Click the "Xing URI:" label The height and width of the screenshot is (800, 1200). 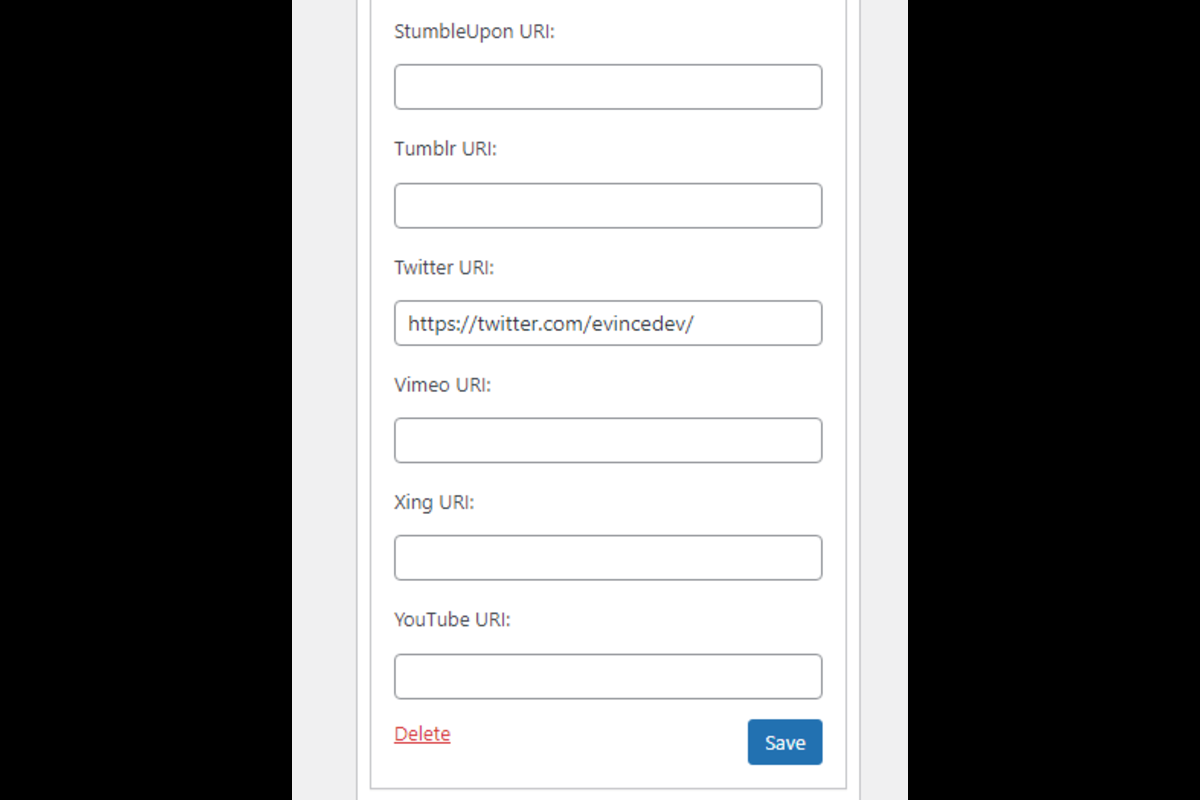pyautogui.click(x=434, y=502)
